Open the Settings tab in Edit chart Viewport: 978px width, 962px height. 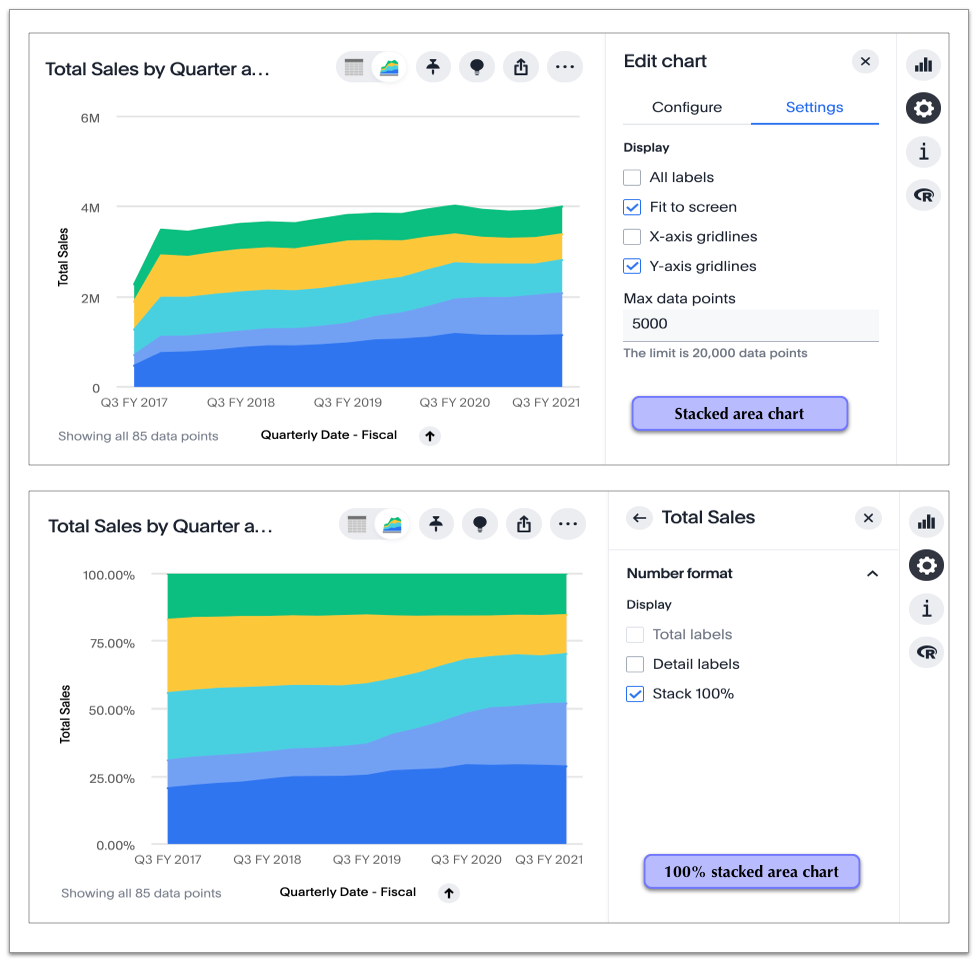(x=814, y=107)
